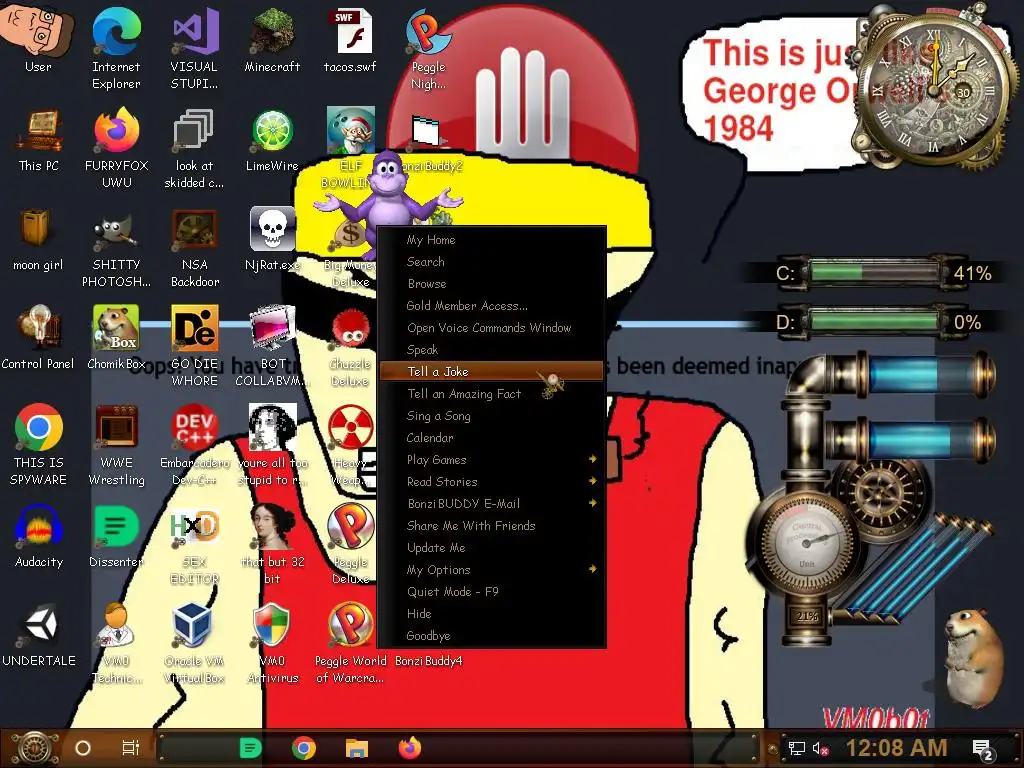1024x768 pixels.
Task: Choose Share Me With Friends entry
Action: [x=491, y=526]
